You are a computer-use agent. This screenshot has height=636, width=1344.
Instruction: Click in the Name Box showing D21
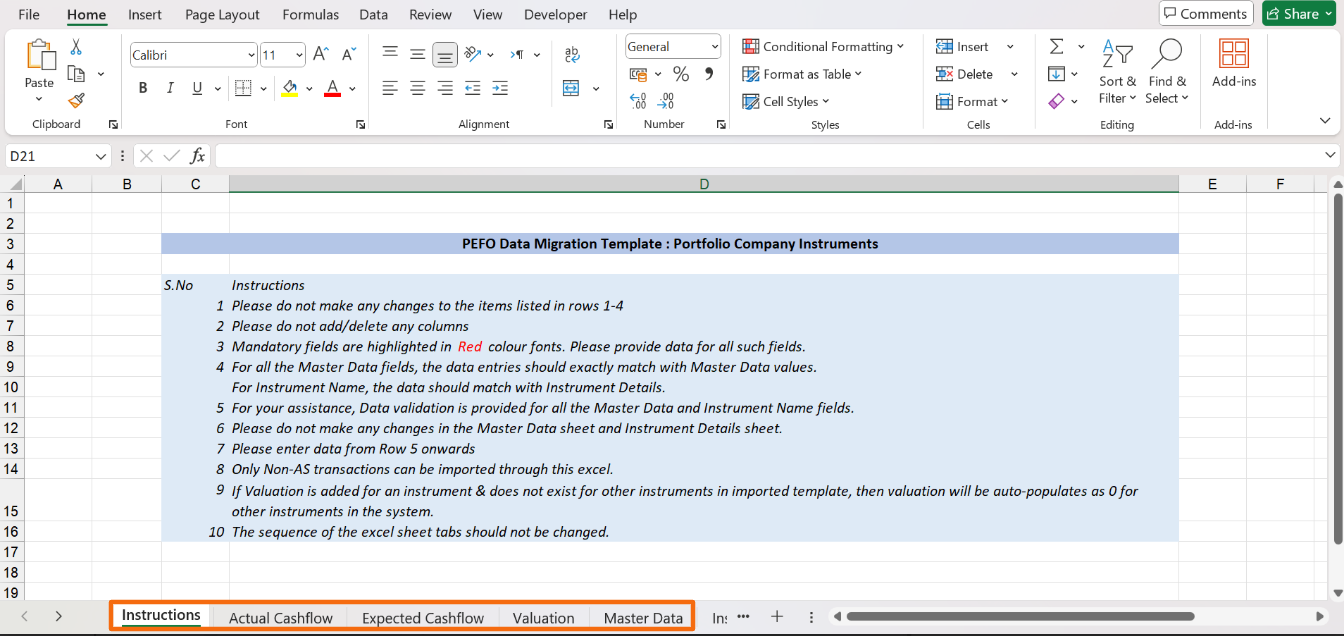[x=50, y=156]
